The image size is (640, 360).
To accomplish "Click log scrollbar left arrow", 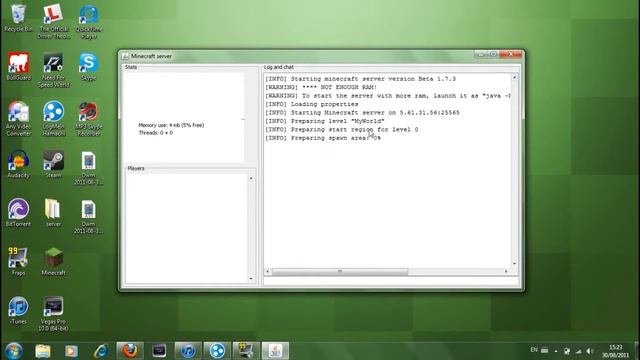I will click(x=268, y=271).
